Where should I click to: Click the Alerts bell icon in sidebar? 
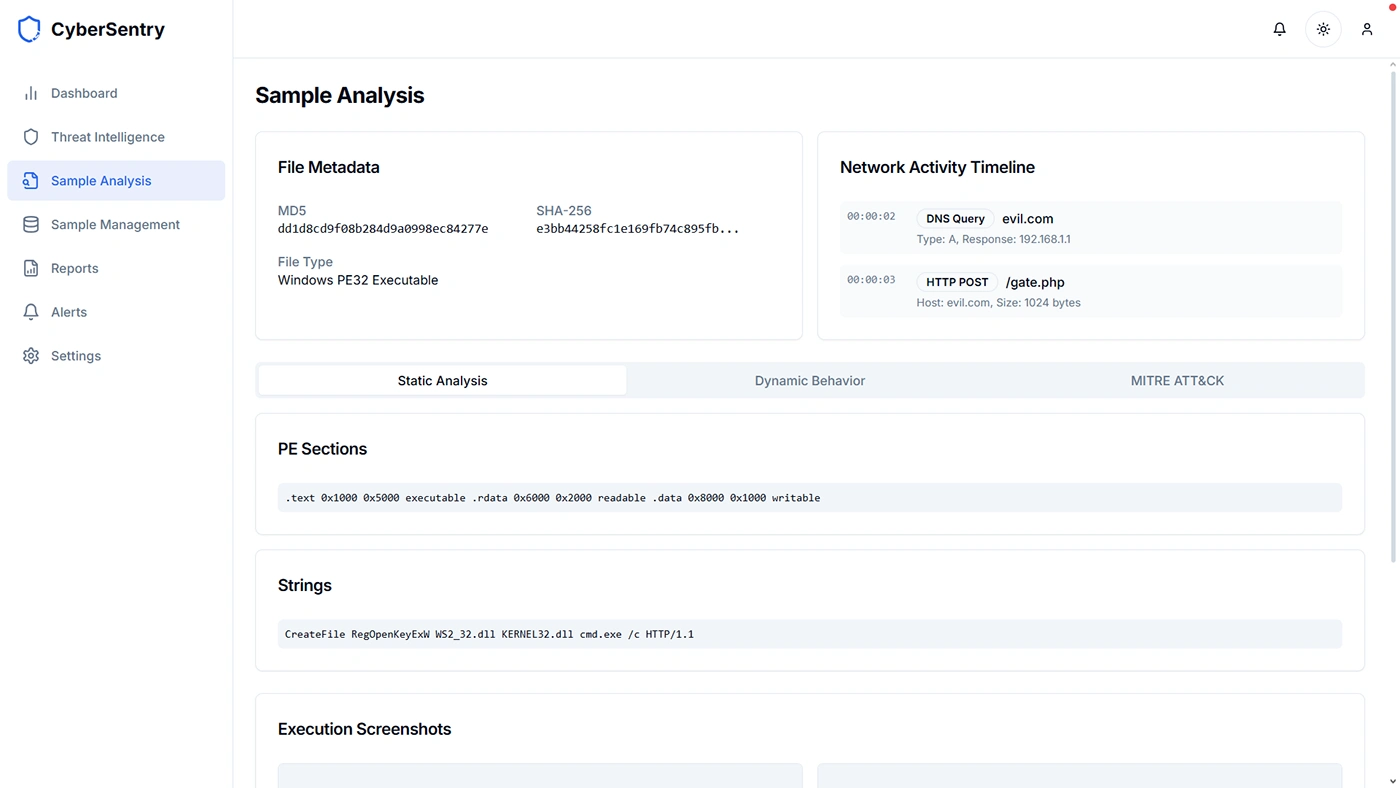point(31,312)
